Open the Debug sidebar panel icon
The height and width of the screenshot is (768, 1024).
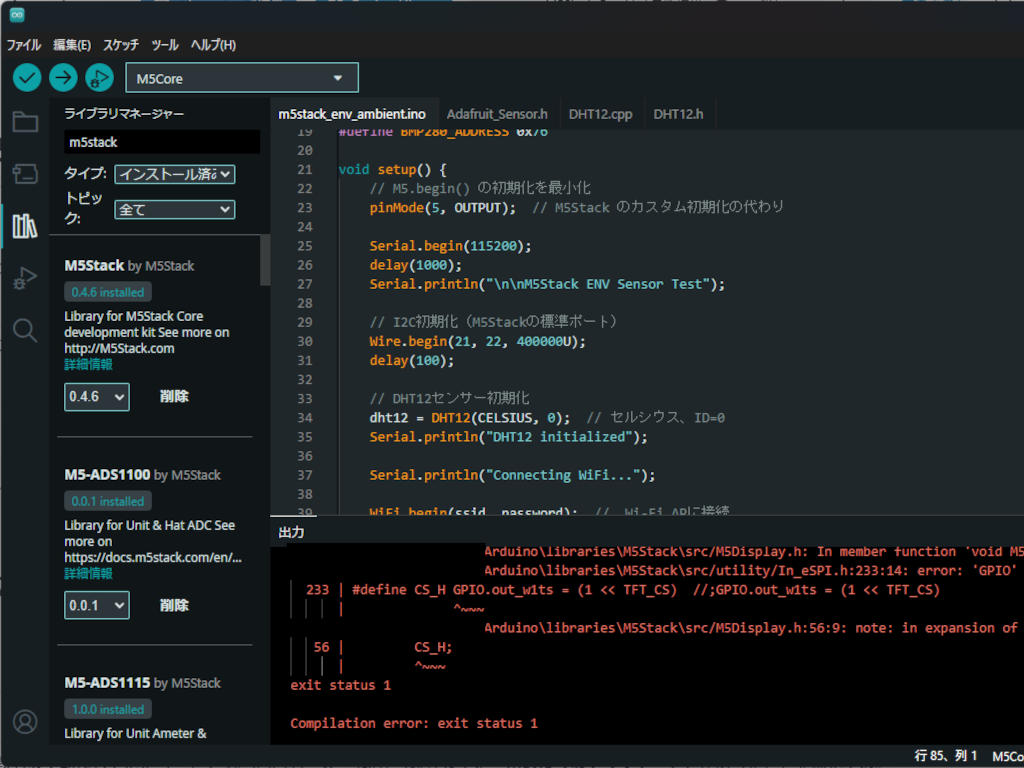[x=25, y=279]
